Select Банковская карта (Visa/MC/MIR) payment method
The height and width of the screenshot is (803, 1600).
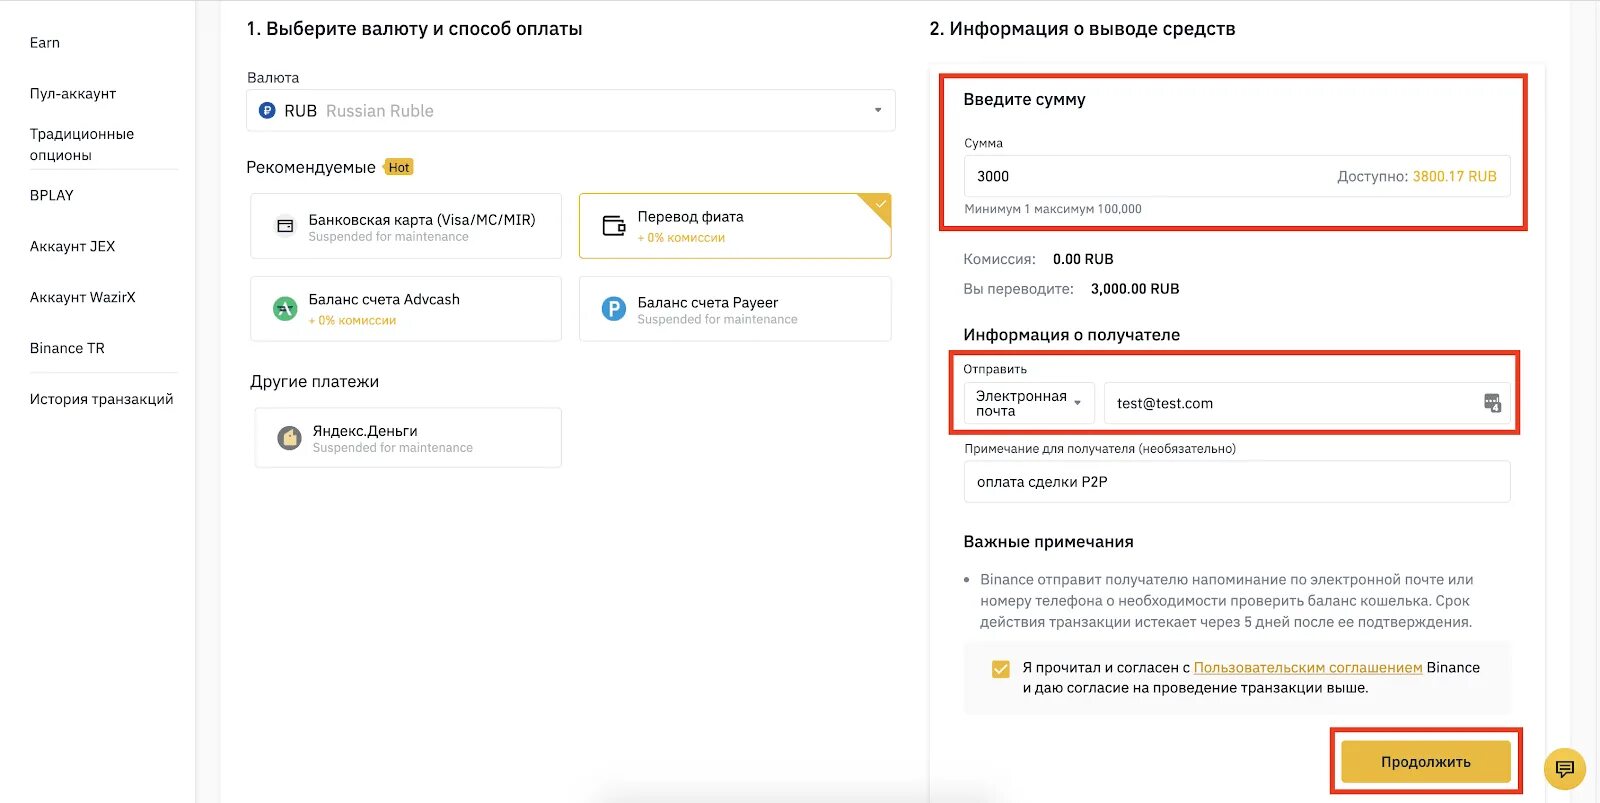pyautogui.click(x=406, y=226)
